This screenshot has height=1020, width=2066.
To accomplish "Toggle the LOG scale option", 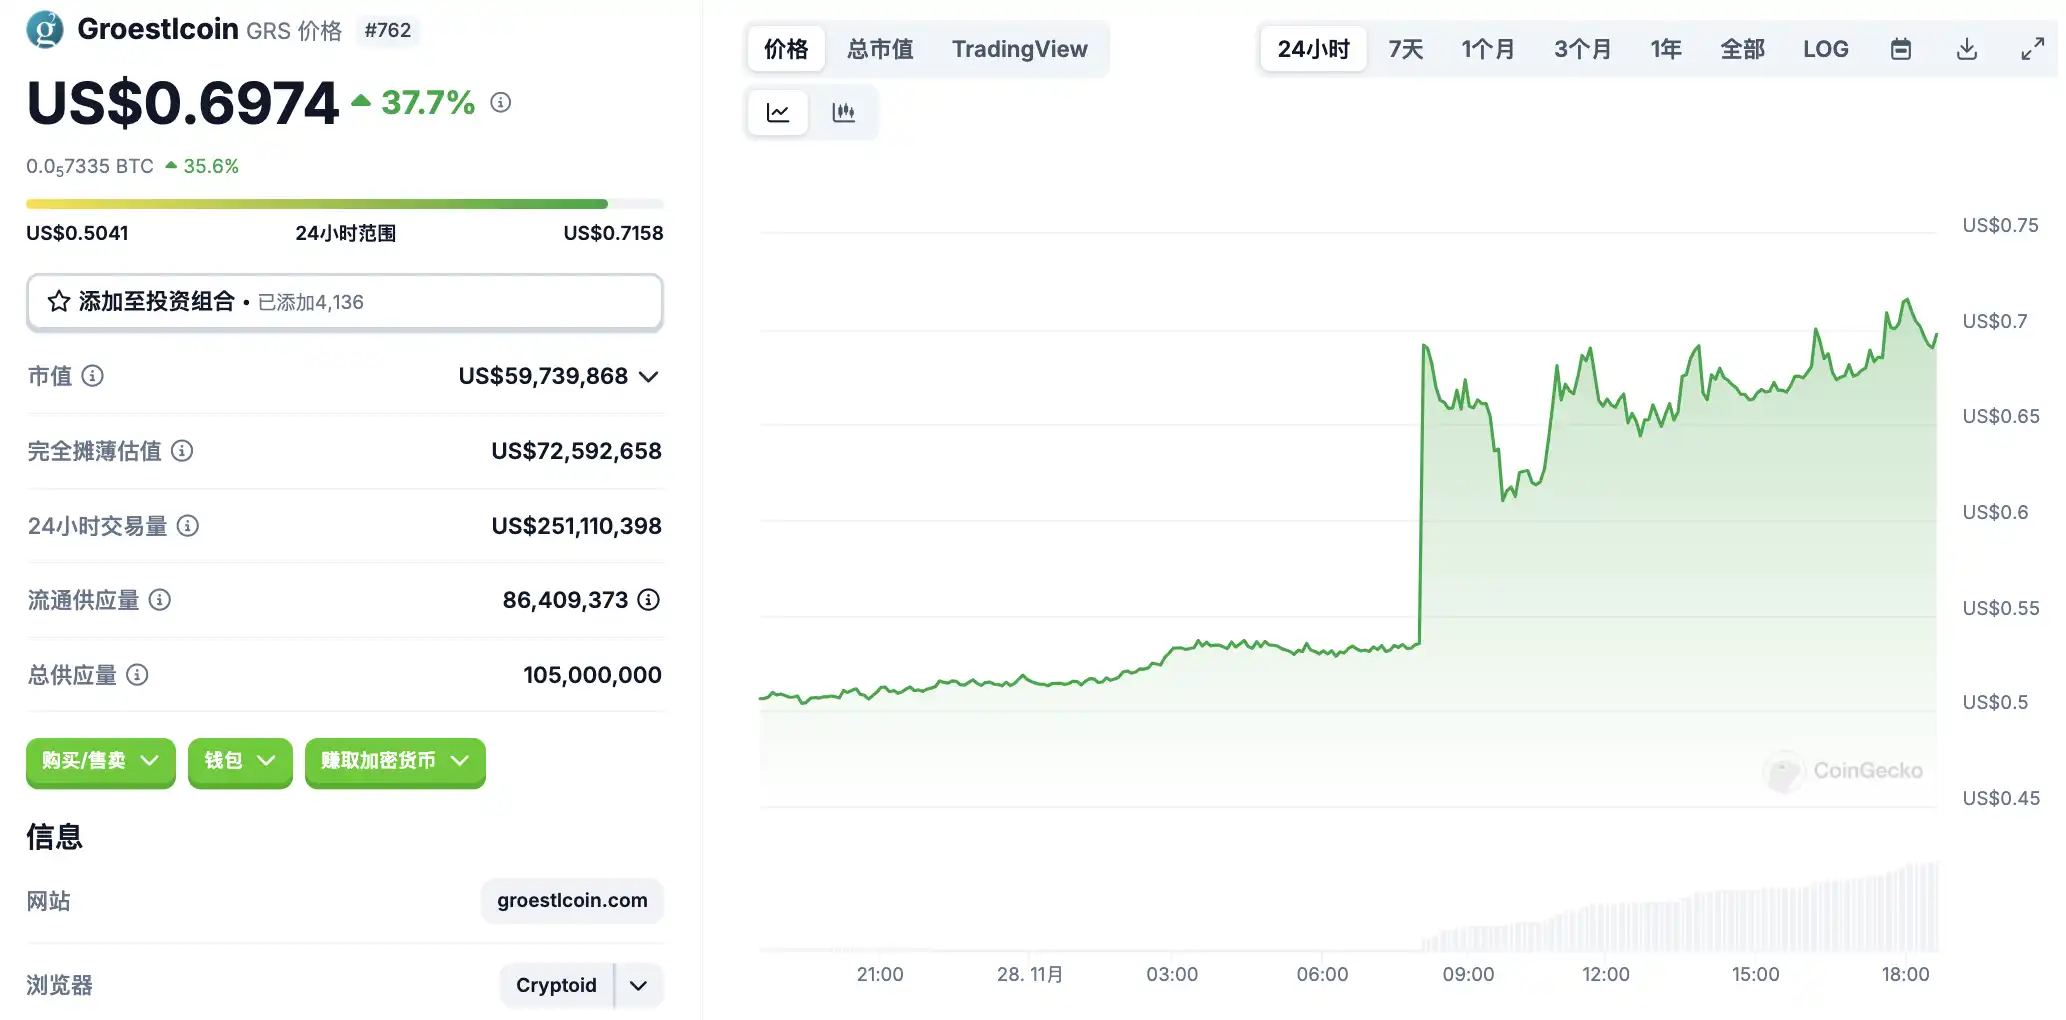I will coord(1825,49).
